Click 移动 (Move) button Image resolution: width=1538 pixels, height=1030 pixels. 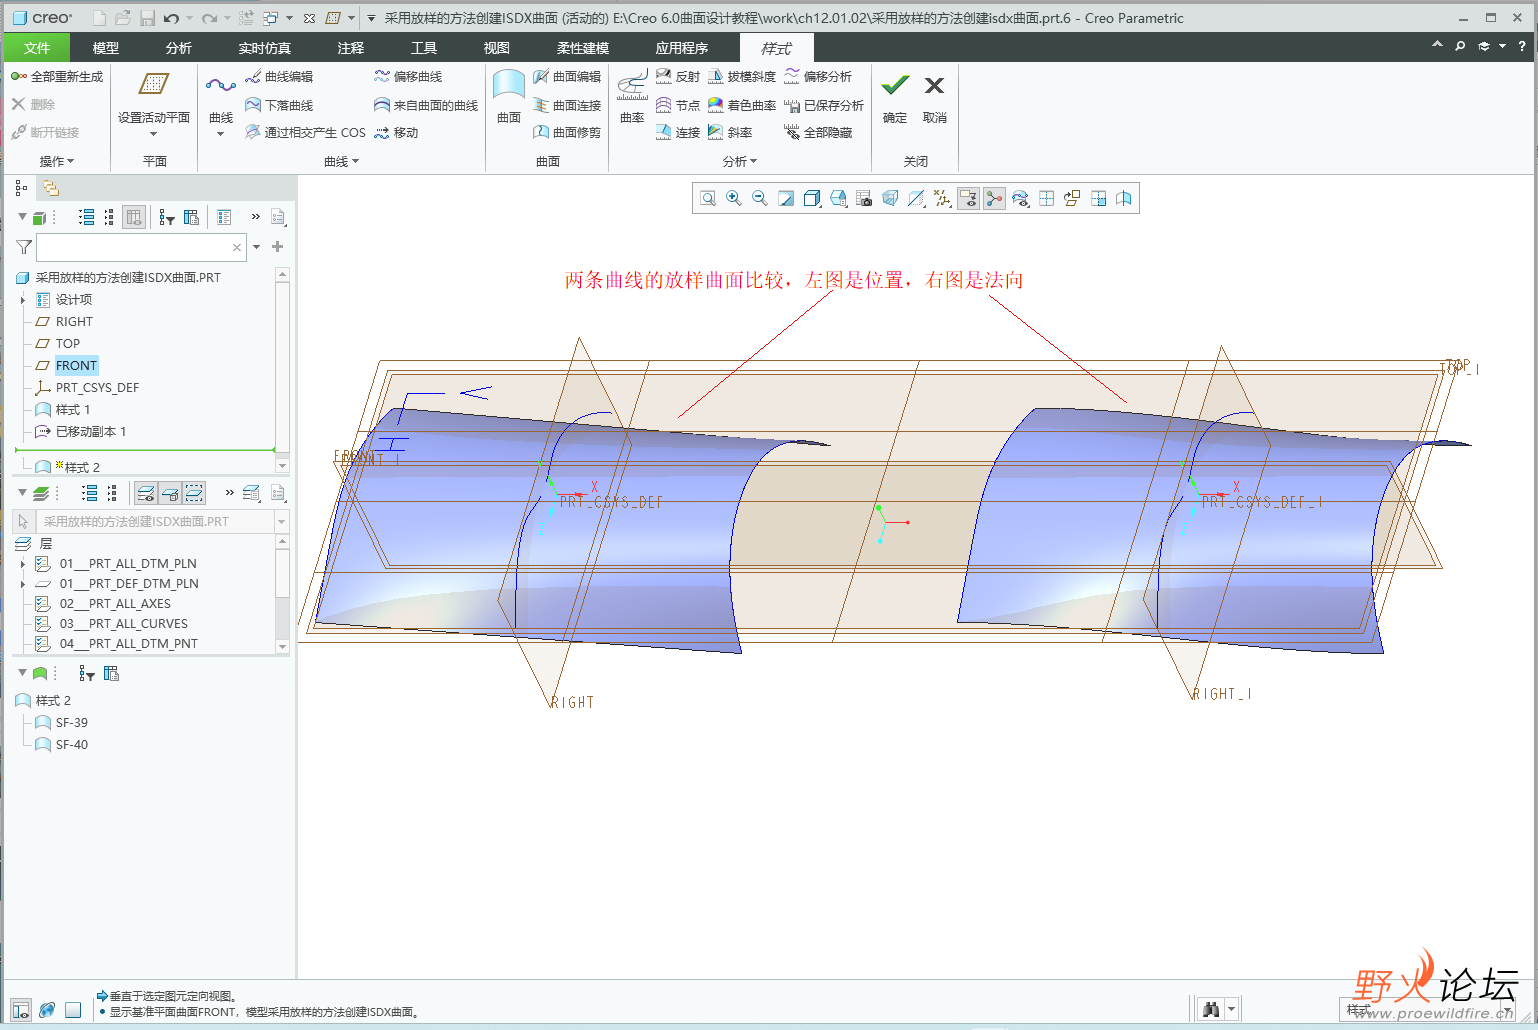point(397,132)
